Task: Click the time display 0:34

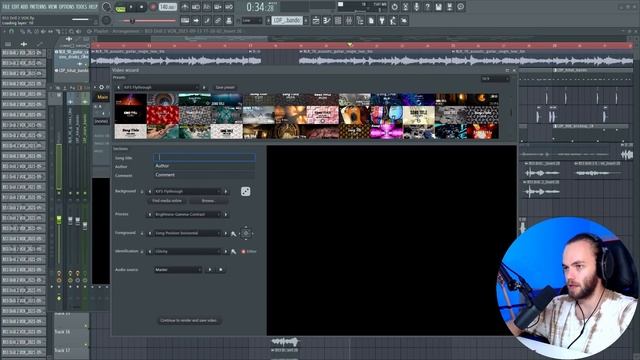Action: point(260,7)
